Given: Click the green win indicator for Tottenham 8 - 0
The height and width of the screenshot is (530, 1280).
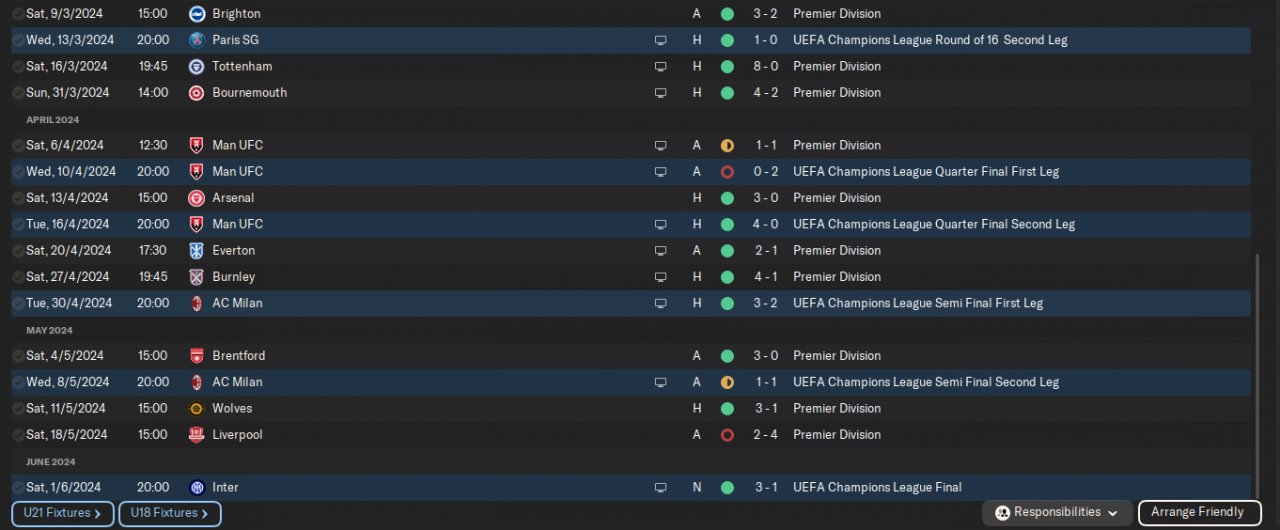Looking at the screenshot, I should coord(727,66).
